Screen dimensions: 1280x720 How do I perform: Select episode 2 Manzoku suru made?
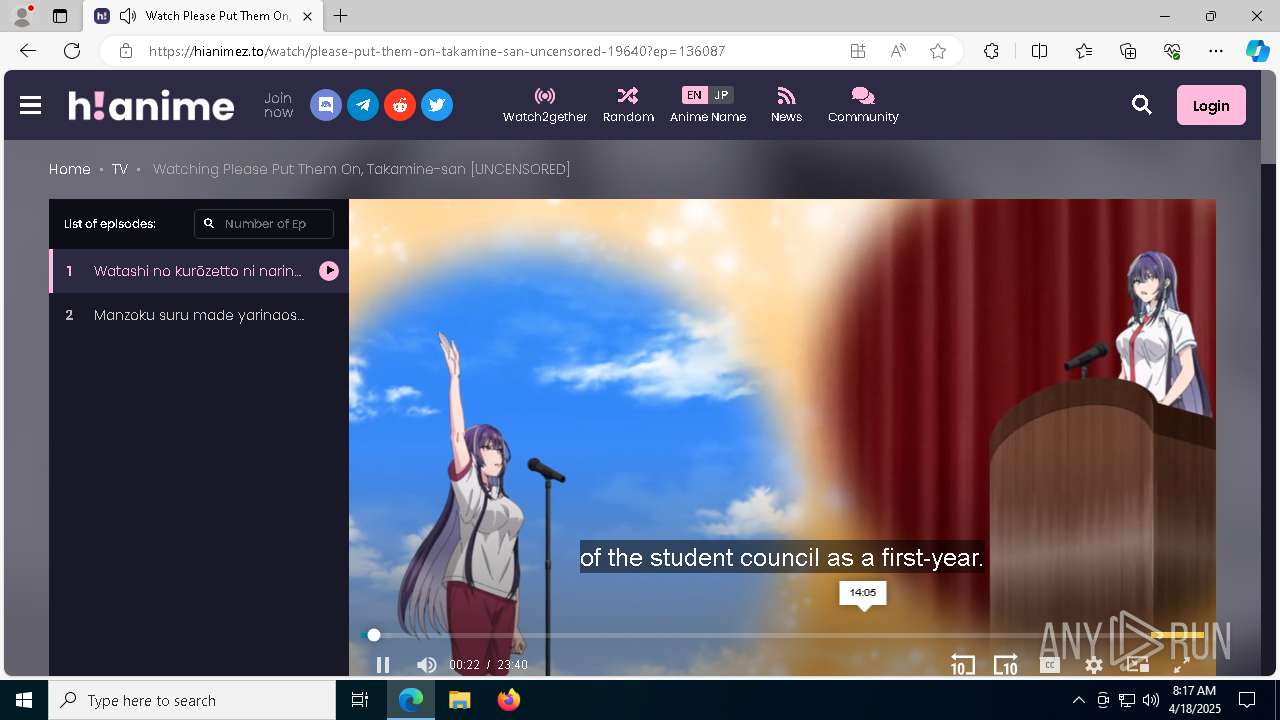coord(199,315)
